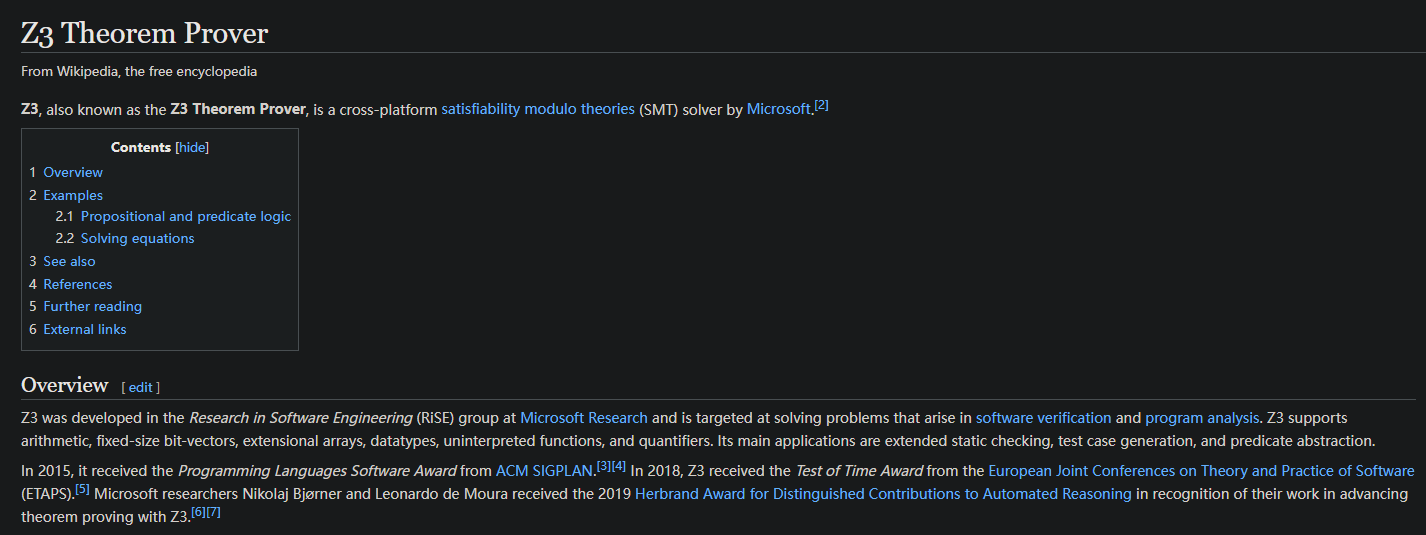Open Further reading contents entry
Image resolution: width=1426 pixels, height=535 pixels.
(93, 306)
